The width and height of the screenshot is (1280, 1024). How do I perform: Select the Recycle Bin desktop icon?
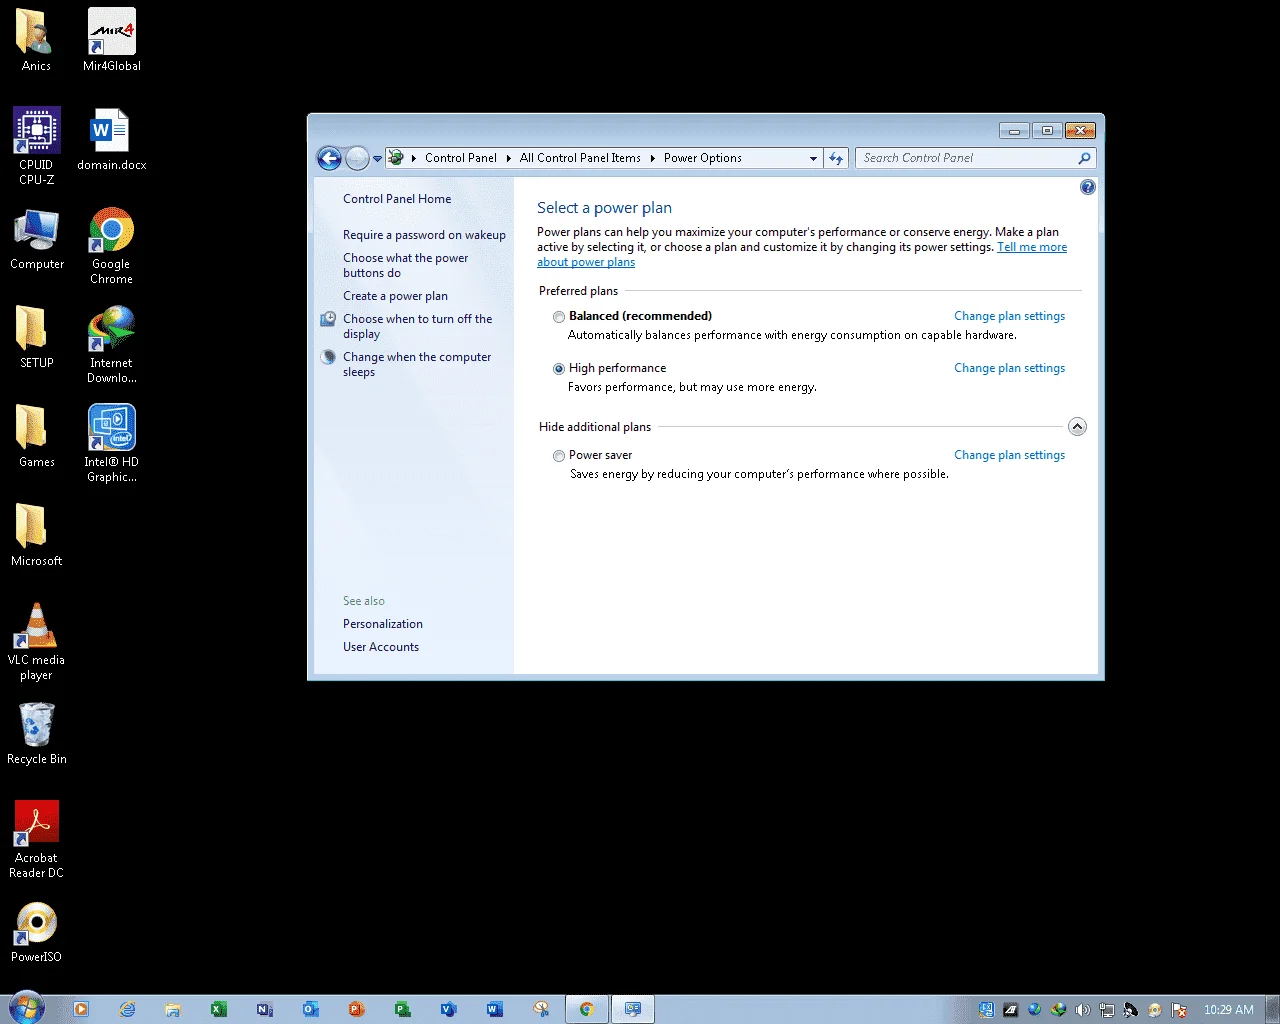37,734
